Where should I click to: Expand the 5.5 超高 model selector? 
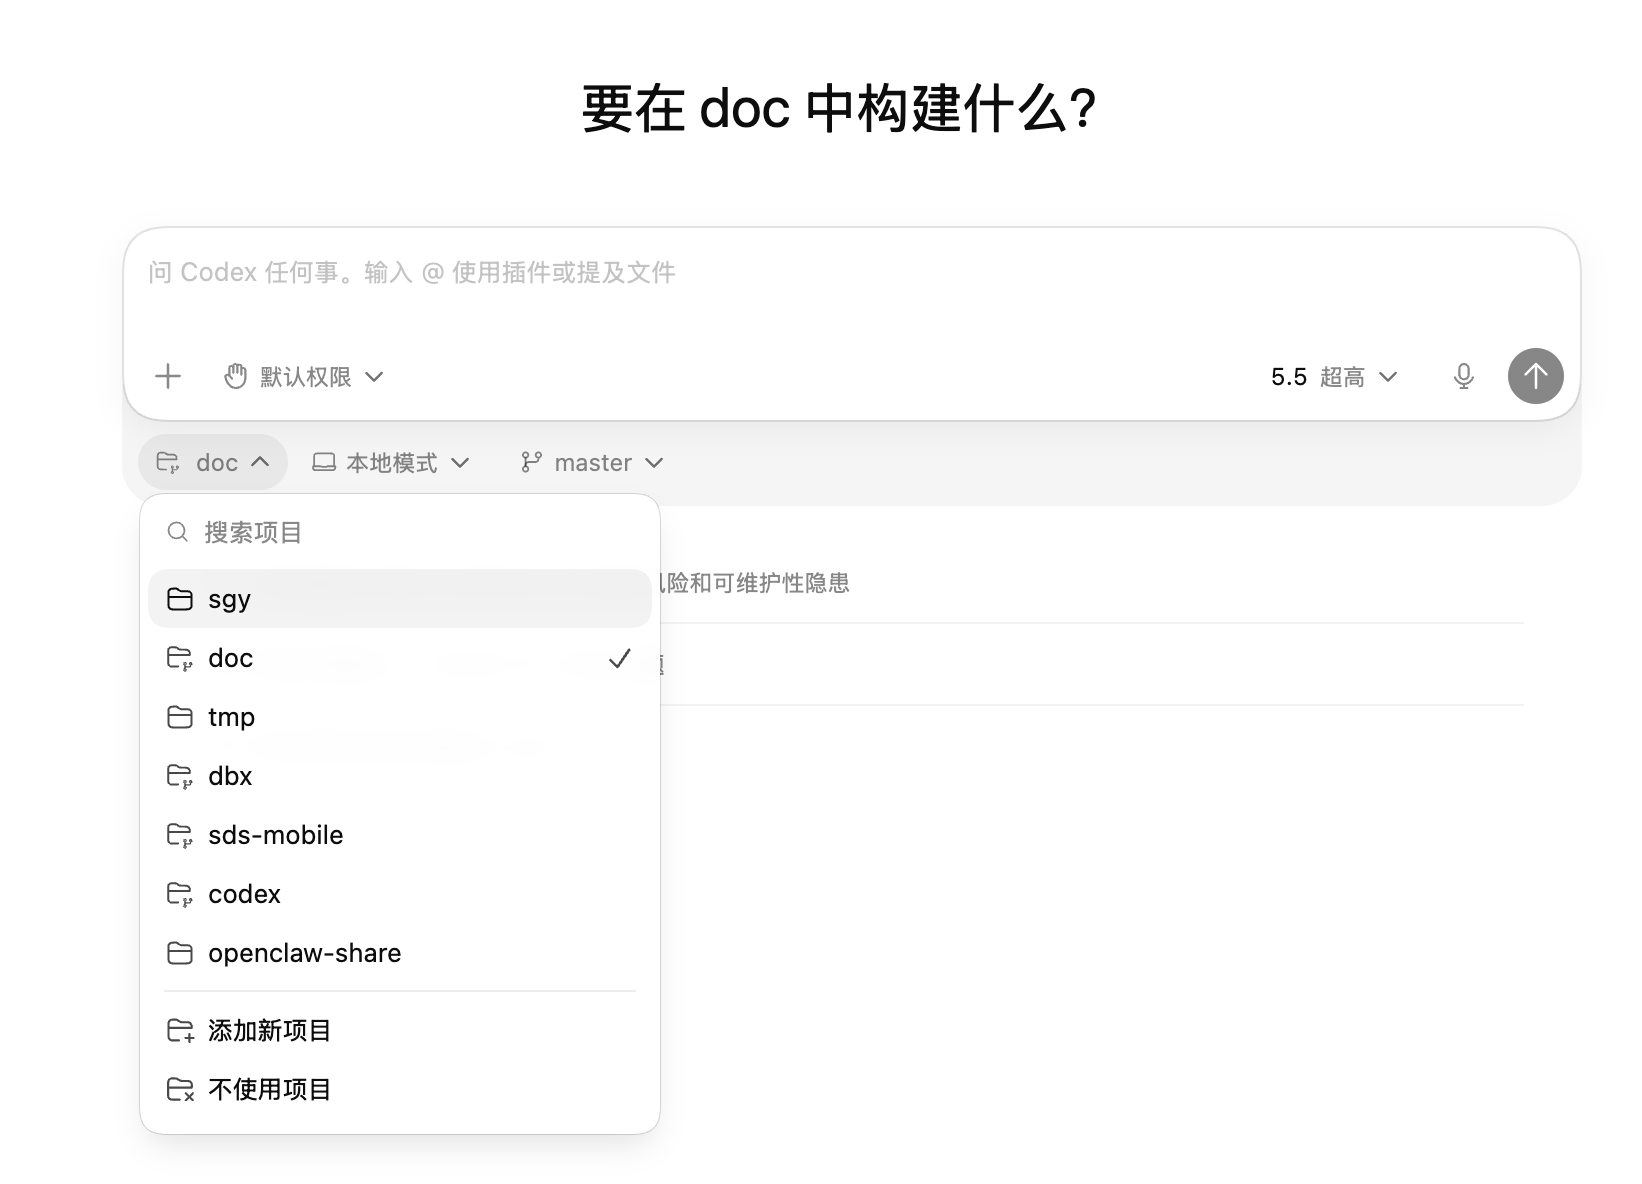click(1333, 376)
